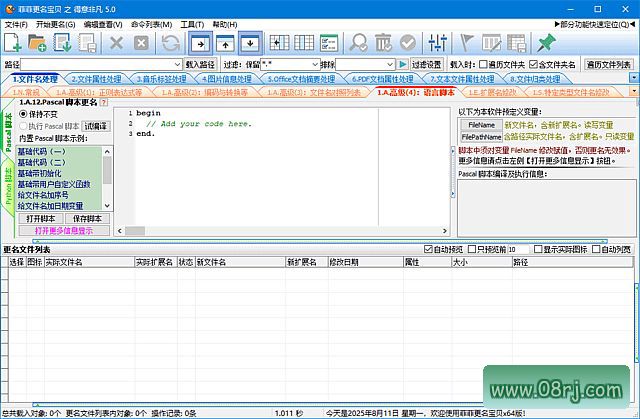Screen dimensions: 640x419
Task: Click the green pushpin icon
Action: 546,42
